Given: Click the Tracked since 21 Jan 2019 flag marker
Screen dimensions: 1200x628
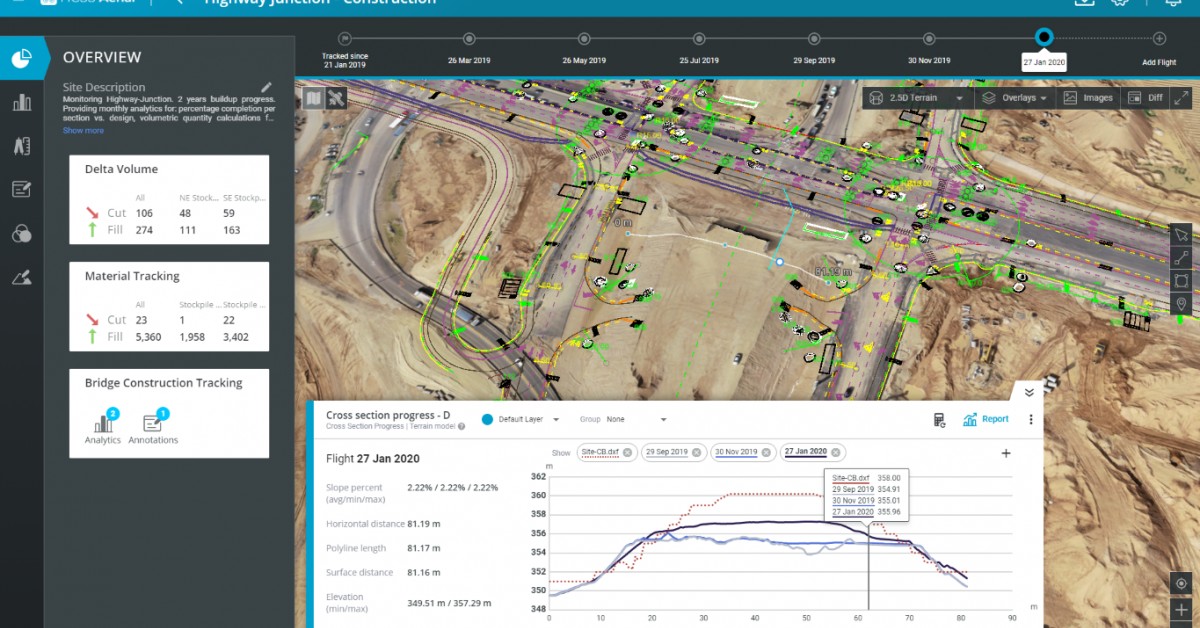Looking at the screenshot, I should coord(343,39).
